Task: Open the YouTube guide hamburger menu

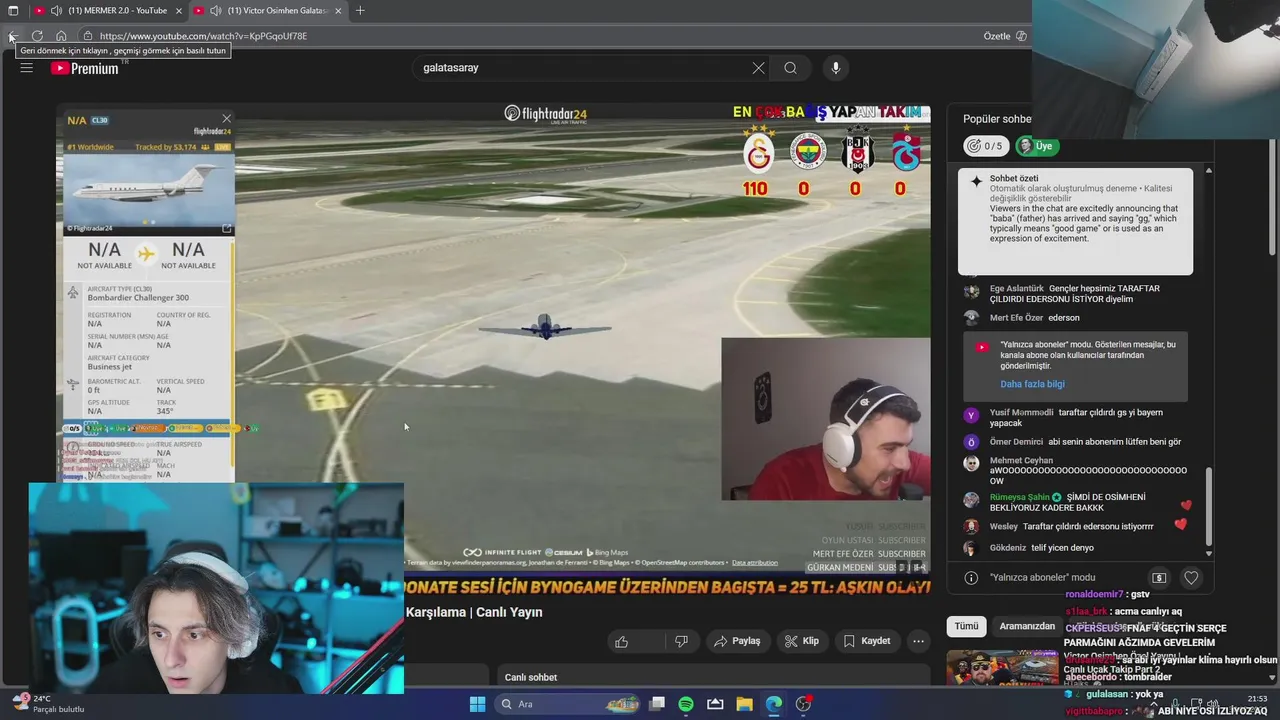Action: pyautogui.click(x=27, y=68)
